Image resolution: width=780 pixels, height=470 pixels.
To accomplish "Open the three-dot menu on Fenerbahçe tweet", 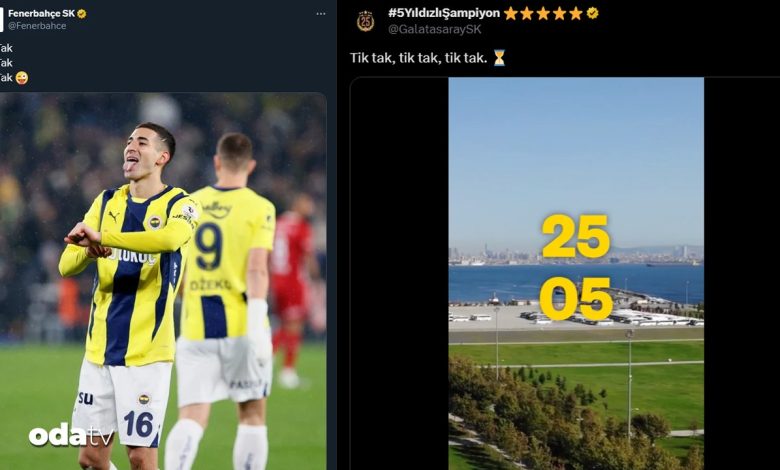I will point(321,14).
